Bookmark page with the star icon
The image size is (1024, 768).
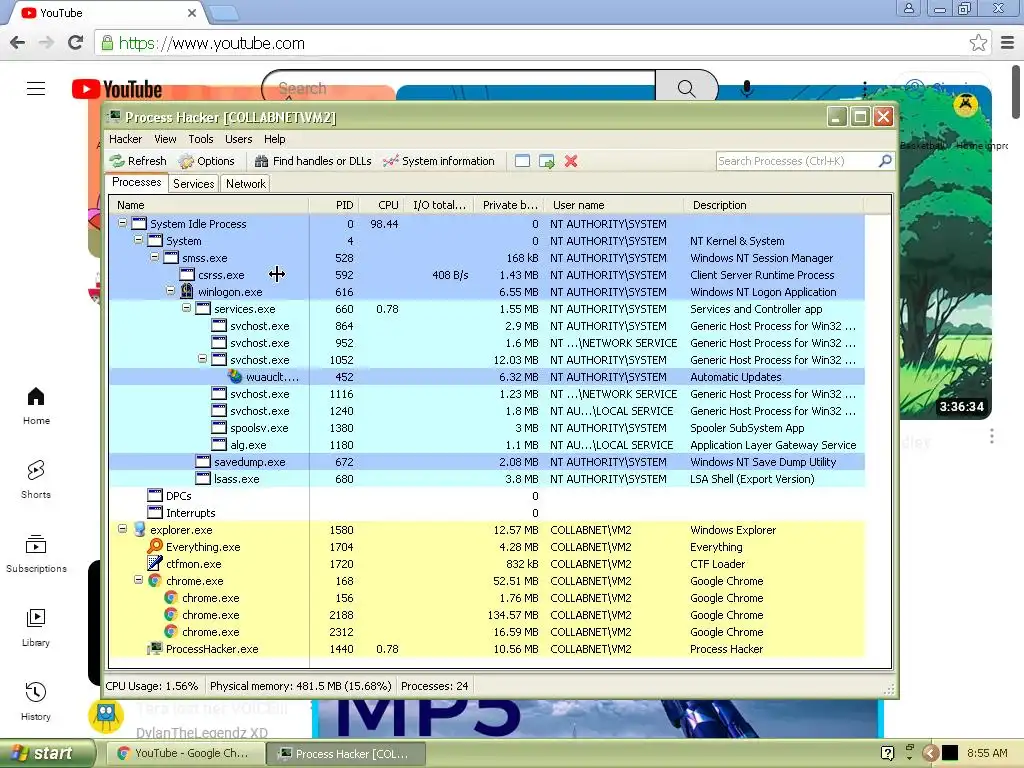coord(978,43)
